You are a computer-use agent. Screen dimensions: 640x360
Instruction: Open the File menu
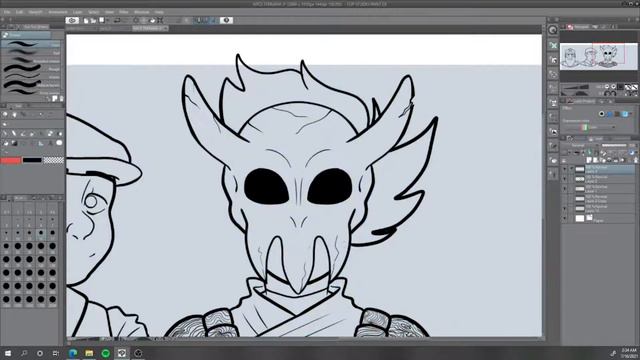[7, 12]
